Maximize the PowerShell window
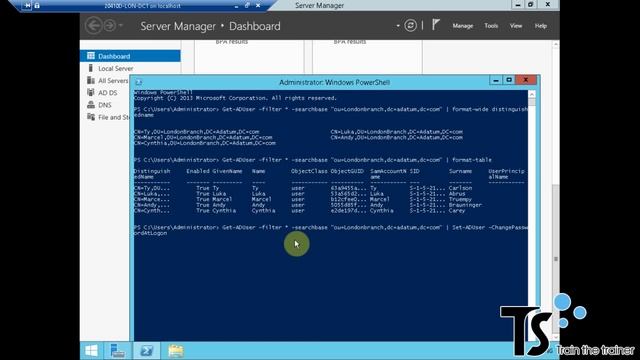Image resolution: width=640 pixels, height=360 pixels. click(x=509, y=80)
